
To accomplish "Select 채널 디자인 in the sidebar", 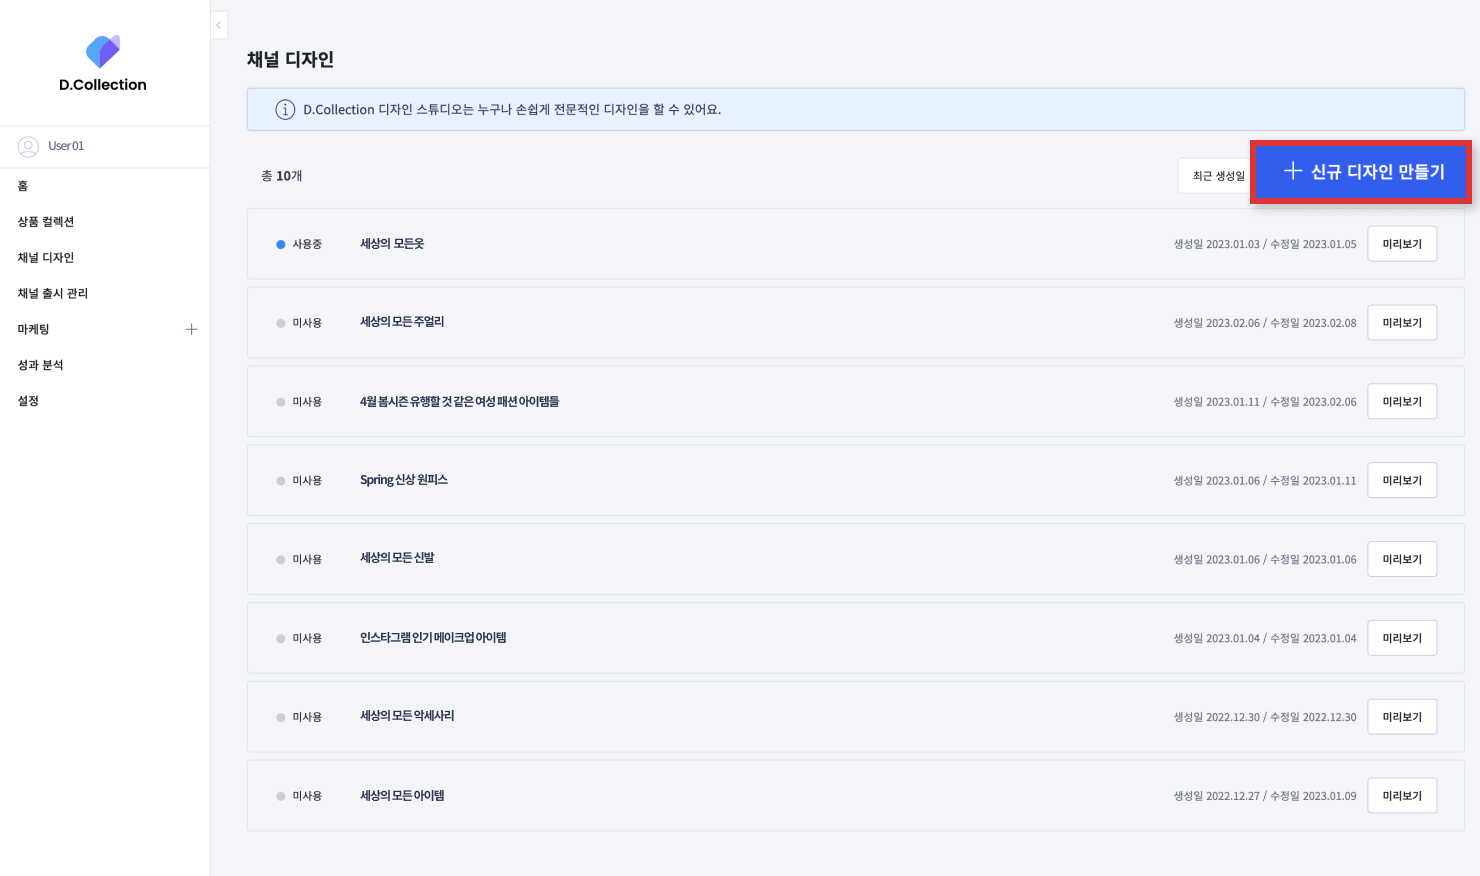I will click(46, 258).
